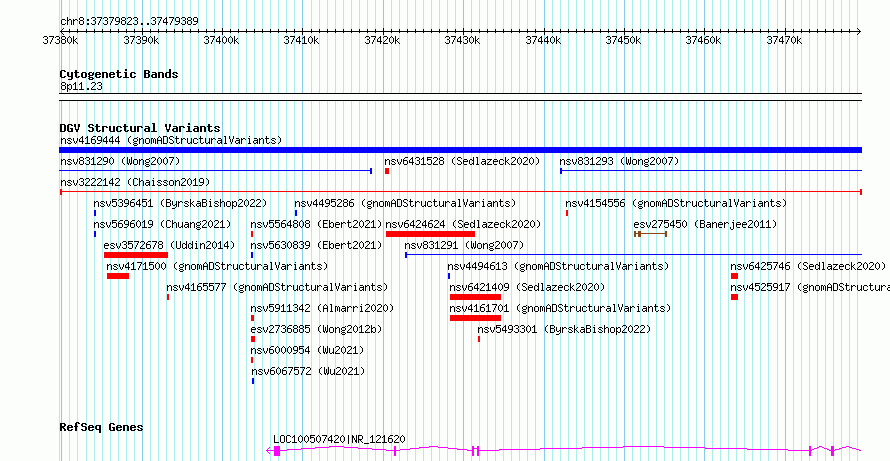This screenshot has width=890, height=461.
Task: Click the small red marker under nsv6431528
Action: pos(387,171)
